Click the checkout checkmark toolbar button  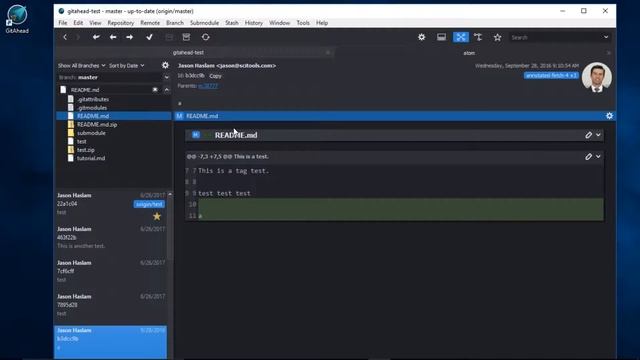(x=149, y=37)
